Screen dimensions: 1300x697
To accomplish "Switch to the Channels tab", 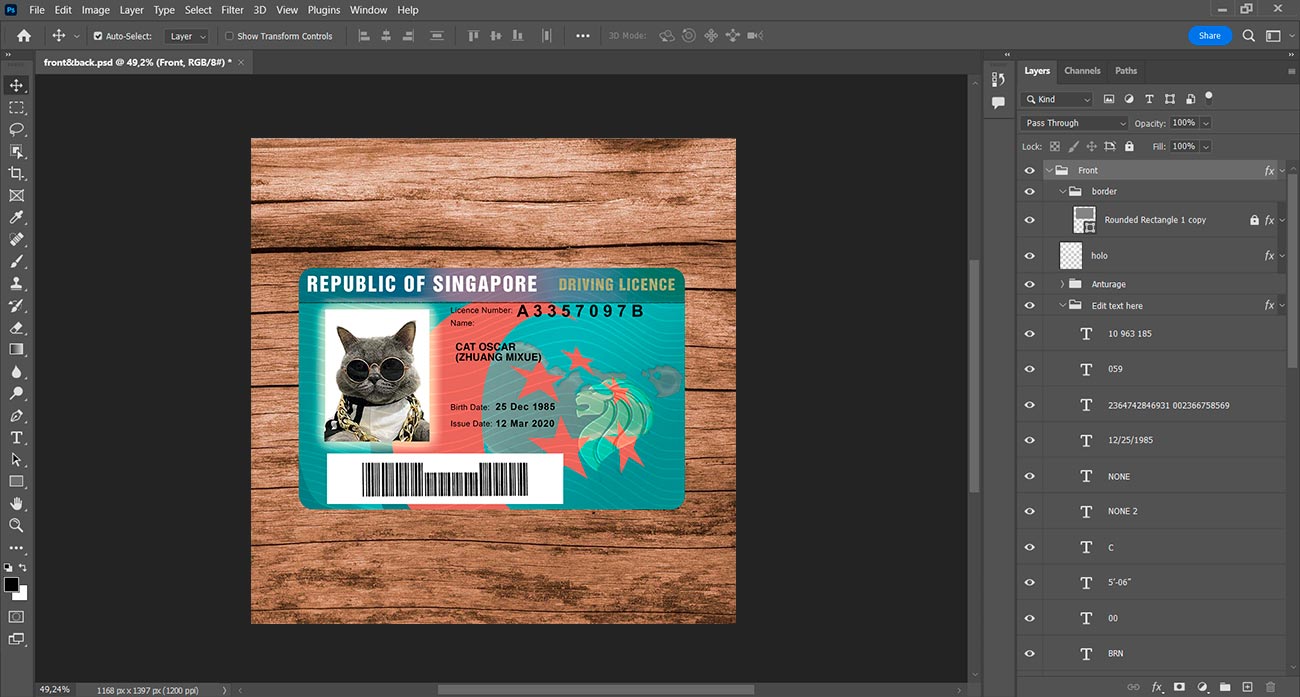I will 1082,71.
